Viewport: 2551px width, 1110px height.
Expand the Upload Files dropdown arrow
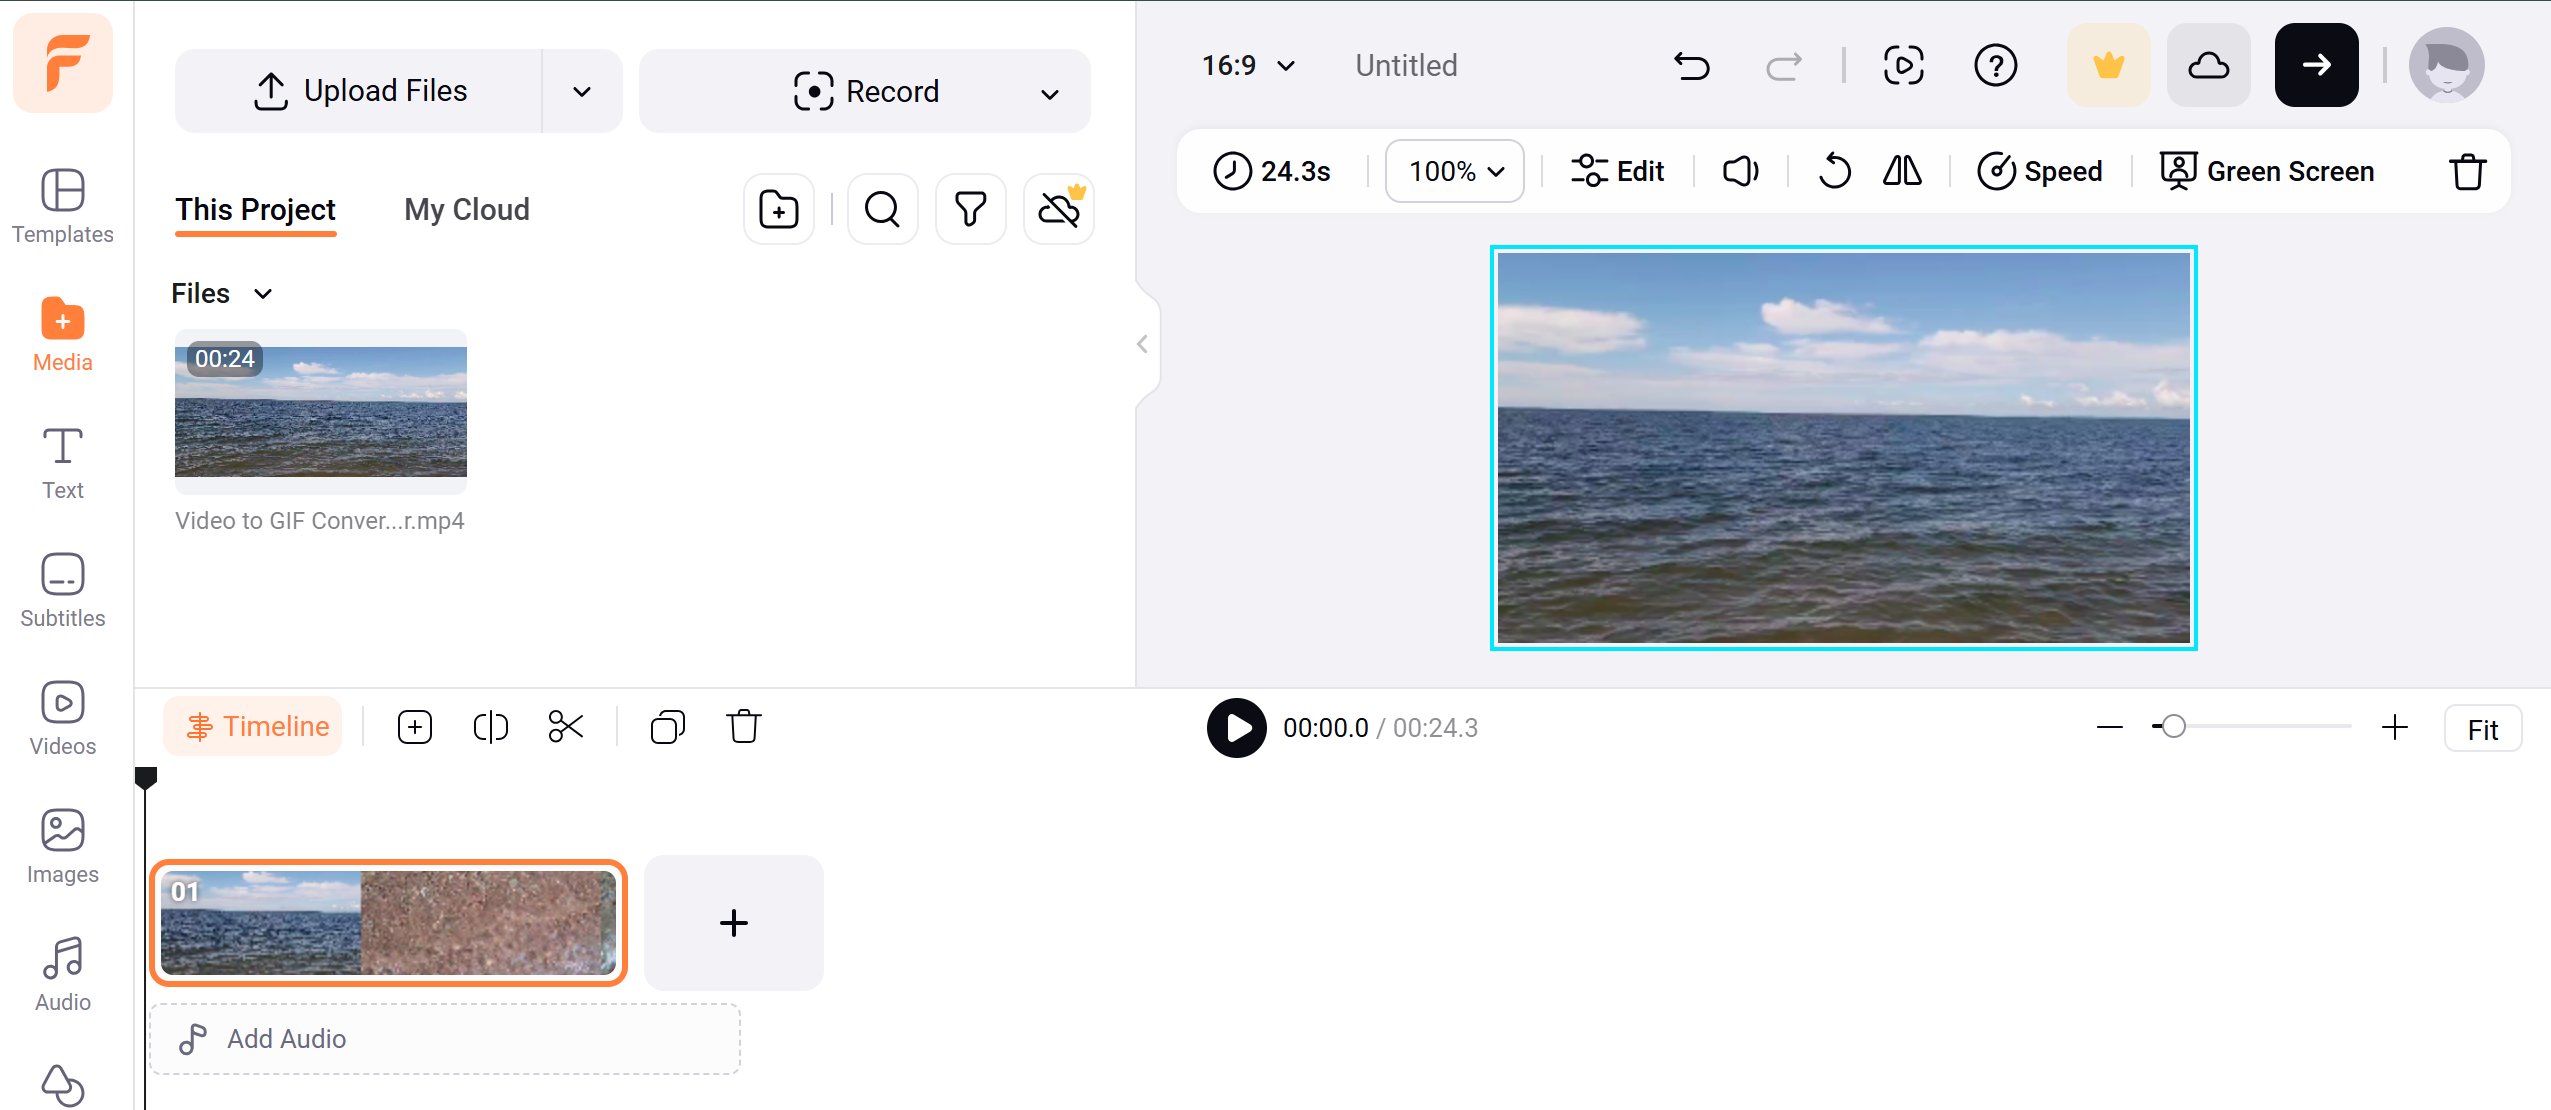(582, 91)
